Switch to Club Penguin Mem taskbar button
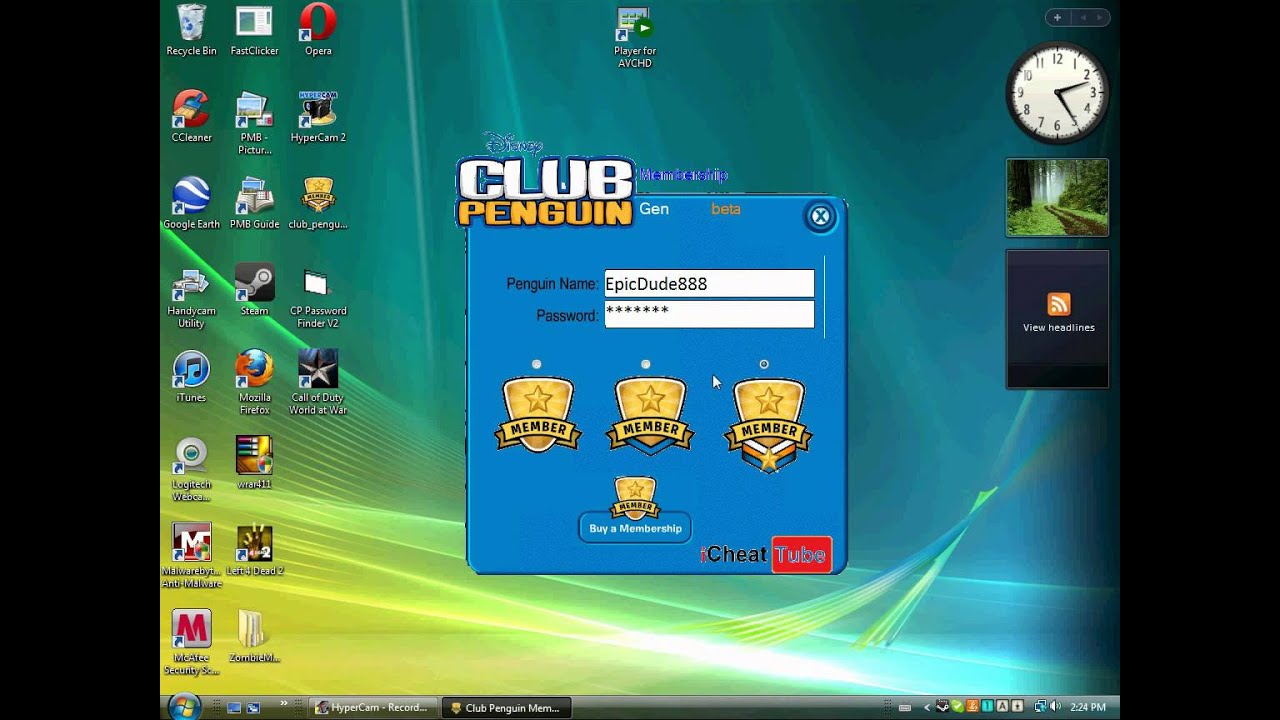 (506, 707)
